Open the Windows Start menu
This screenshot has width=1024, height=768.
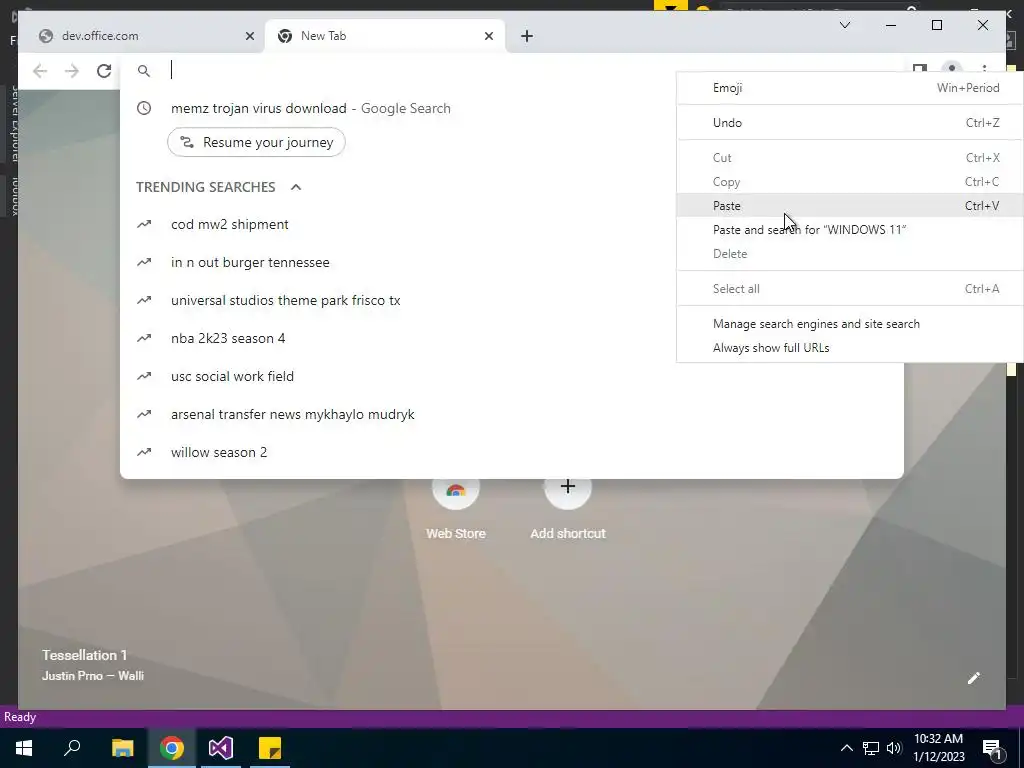coord(24,748)
